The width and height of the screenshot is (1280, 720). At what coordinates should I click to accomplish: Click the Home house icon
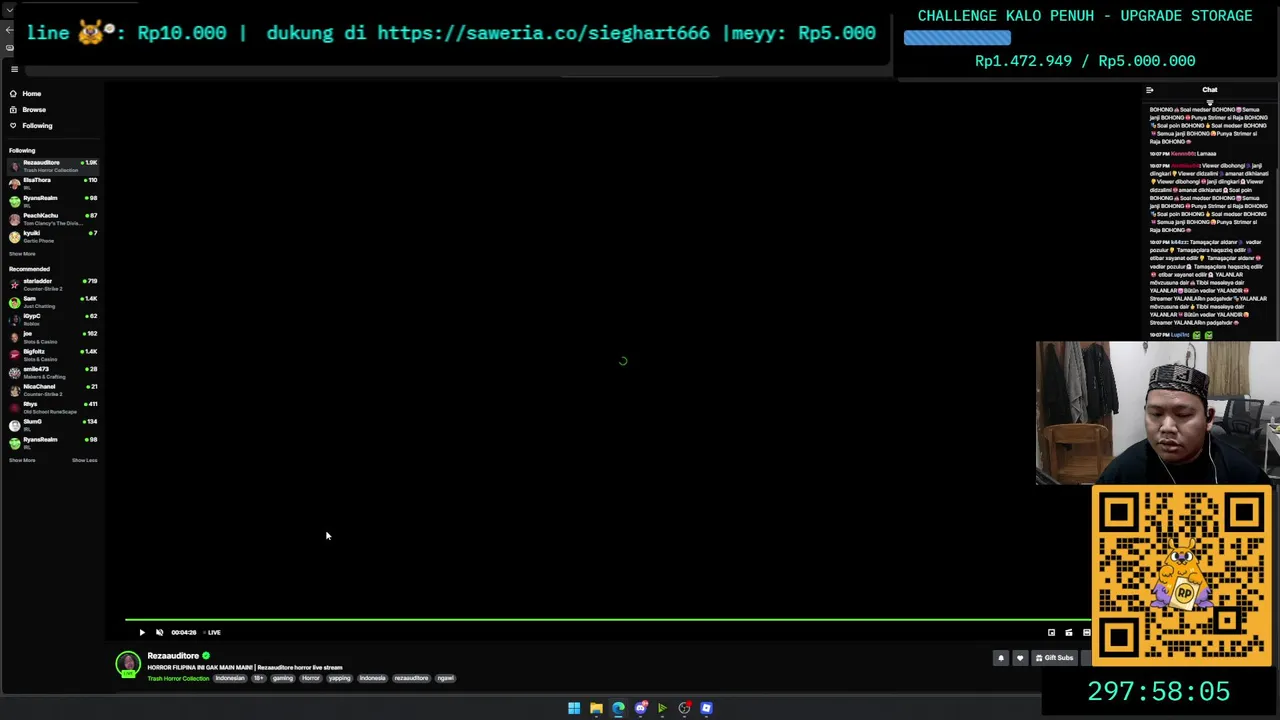(x=13, y=93)
